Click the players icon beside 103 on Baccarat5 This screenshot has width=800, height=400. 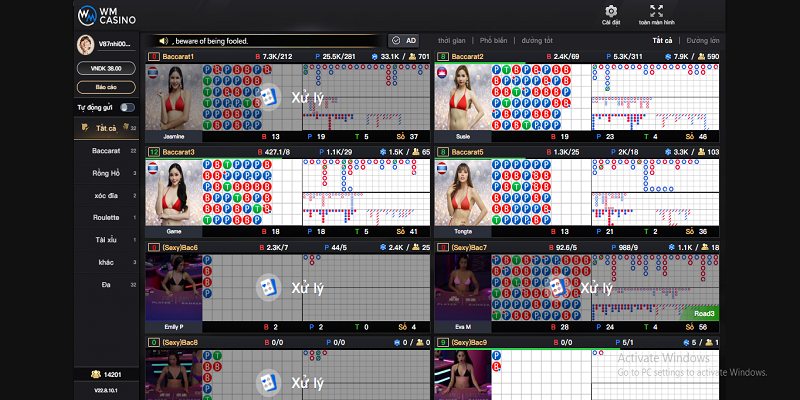coord(702,152)
